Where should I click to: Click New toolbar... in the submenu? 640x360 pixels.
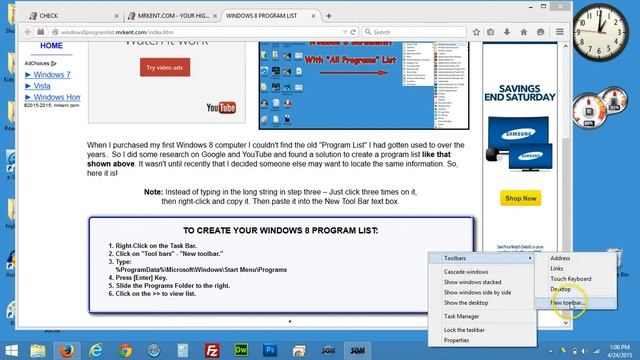tap(576, 303)
